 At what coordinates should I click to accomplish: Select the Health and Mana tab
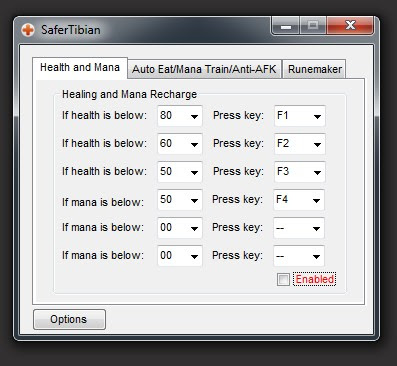click(80, 68)
